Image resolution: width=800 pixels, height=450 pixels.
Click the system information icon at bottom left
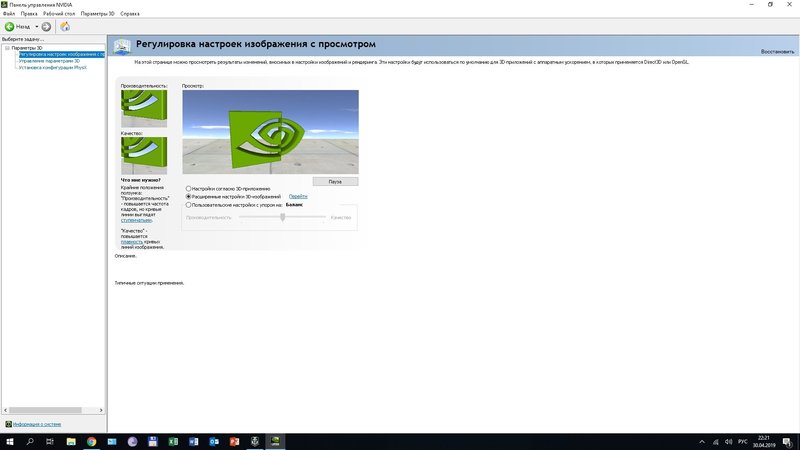(8, 424)
